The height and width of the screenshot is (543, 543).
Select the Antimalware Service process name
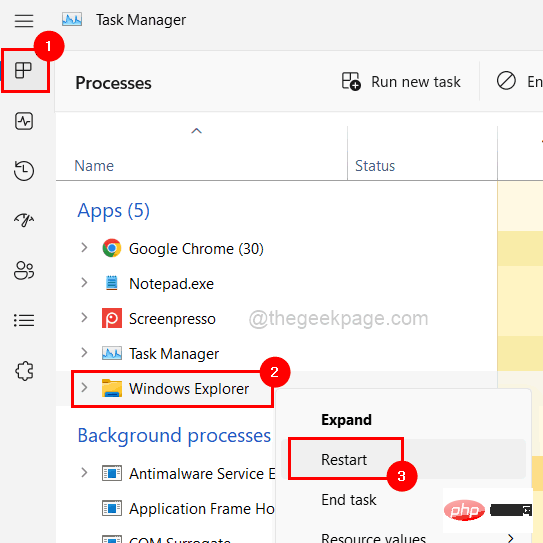pyautogui.click(x=202, y=474)
